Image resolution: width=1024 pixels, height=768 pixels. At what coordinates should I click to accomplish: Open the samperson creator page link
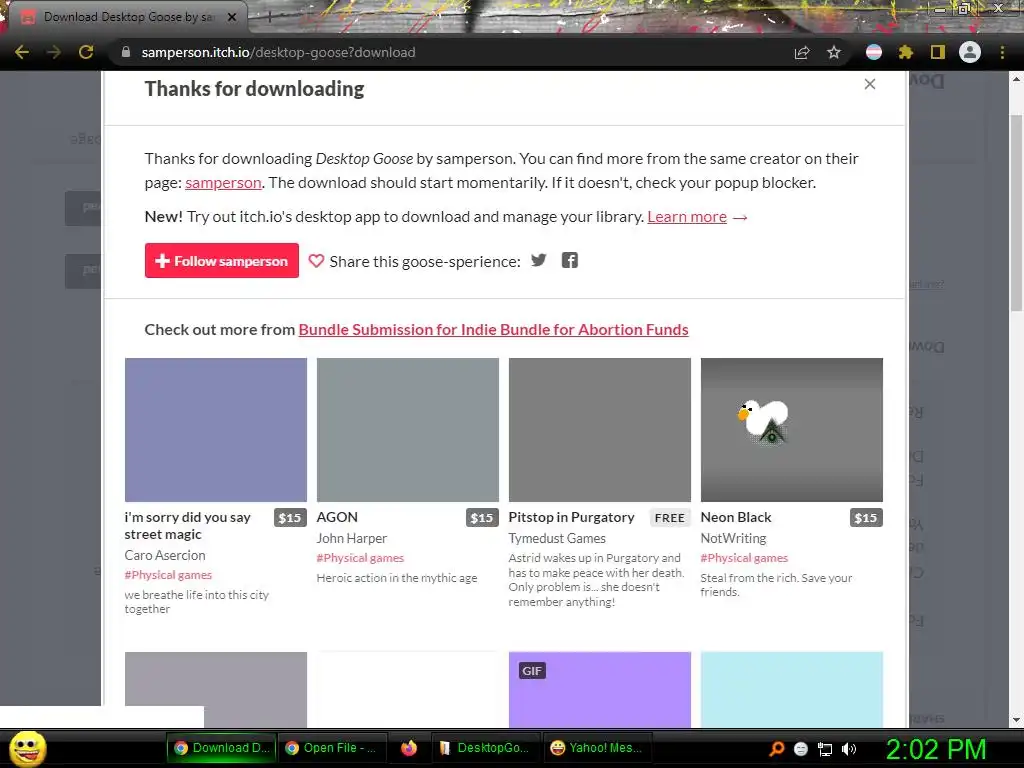tap(223, 183)
